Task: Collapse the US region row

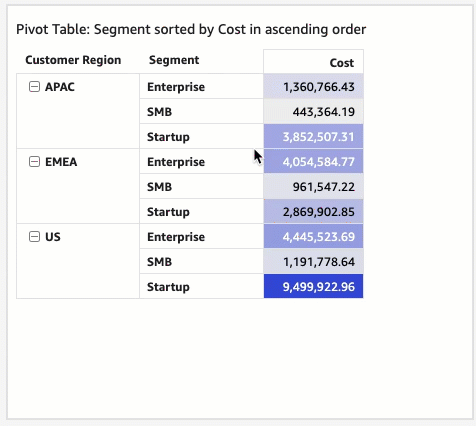Action: (x=34, y=237)
